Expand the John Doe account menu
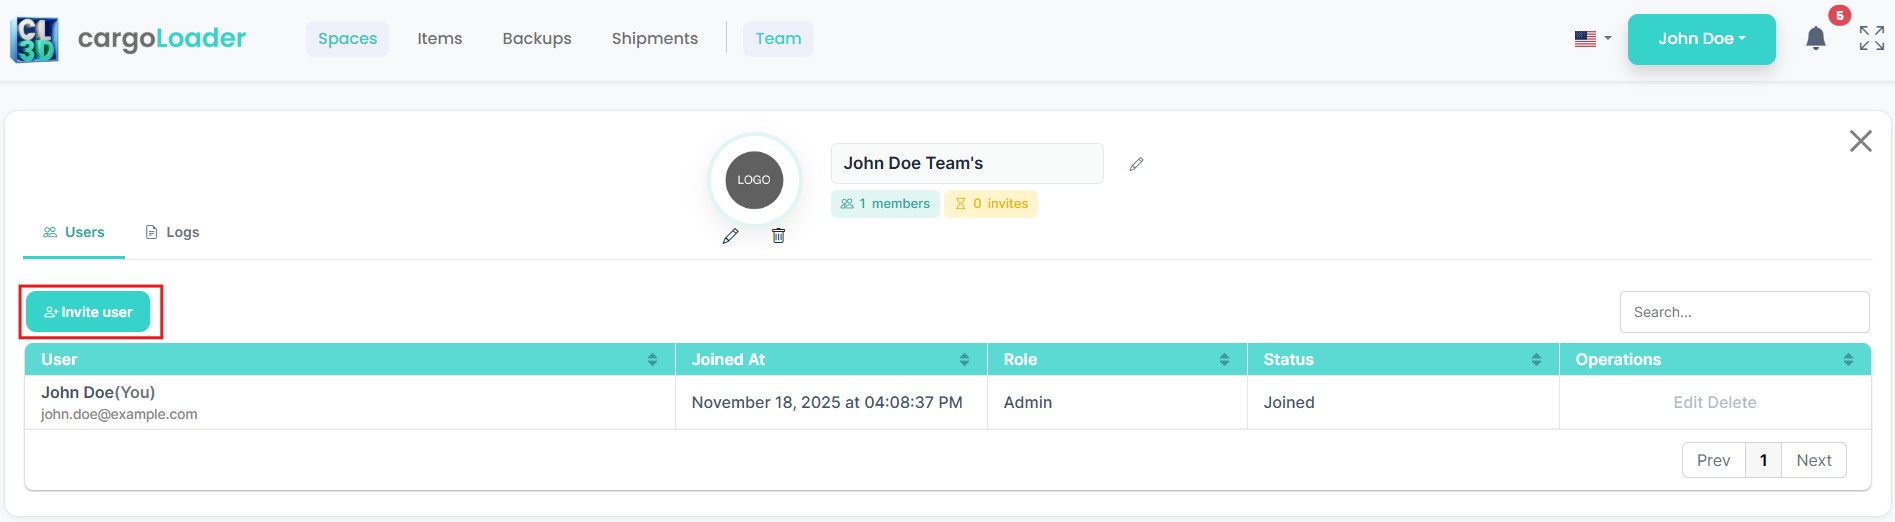The image size is (1895, 522). tap(1701, 39)
